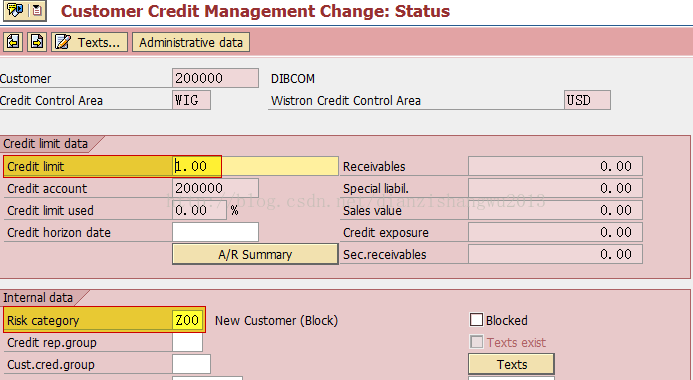Screen dimensions: 693x380
Task: Open the A/R Summary
Action: (255, 255)
